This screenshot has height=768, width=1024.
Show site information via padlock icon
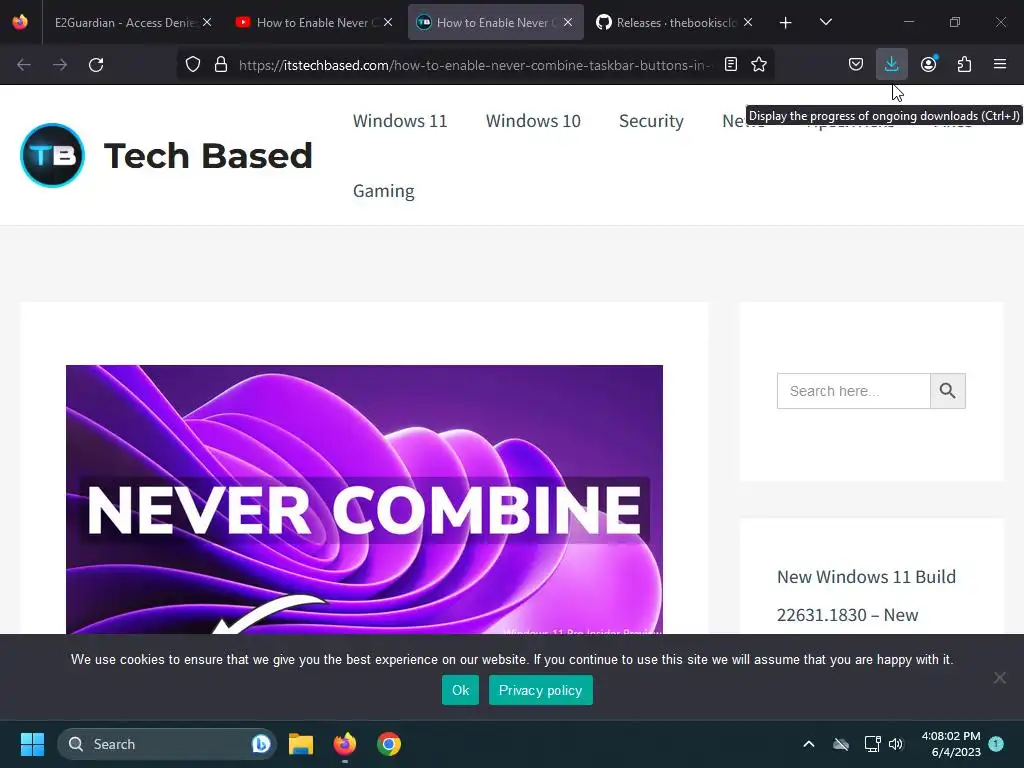(221, 64)
